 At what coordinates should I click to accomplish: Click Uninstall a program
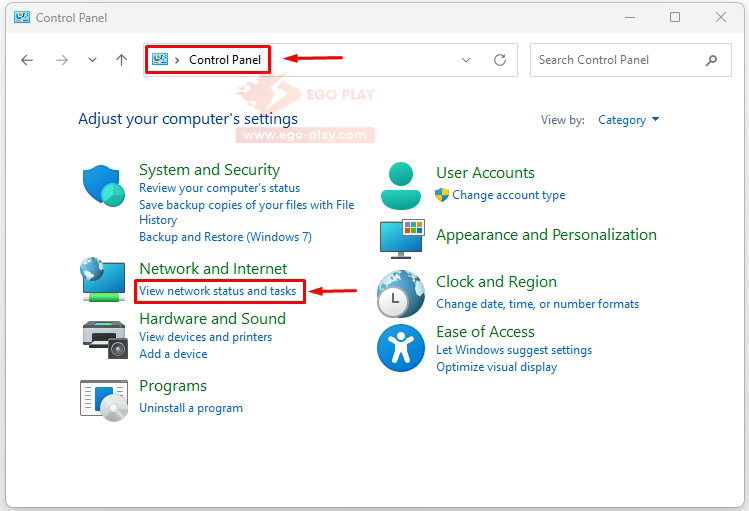point(191,408)
